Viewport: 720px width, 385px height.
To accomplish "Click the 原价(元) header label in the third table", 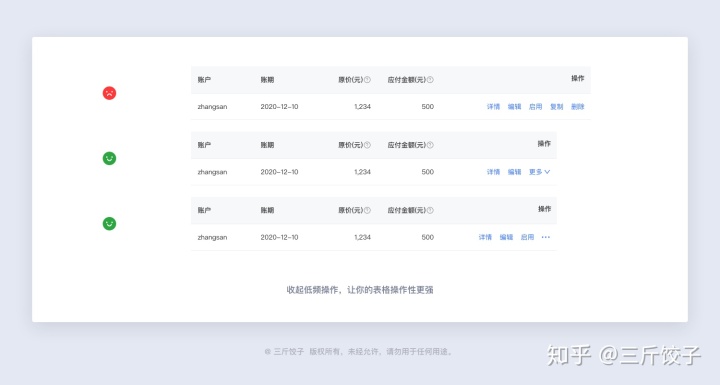I will (x=351, y=210).
